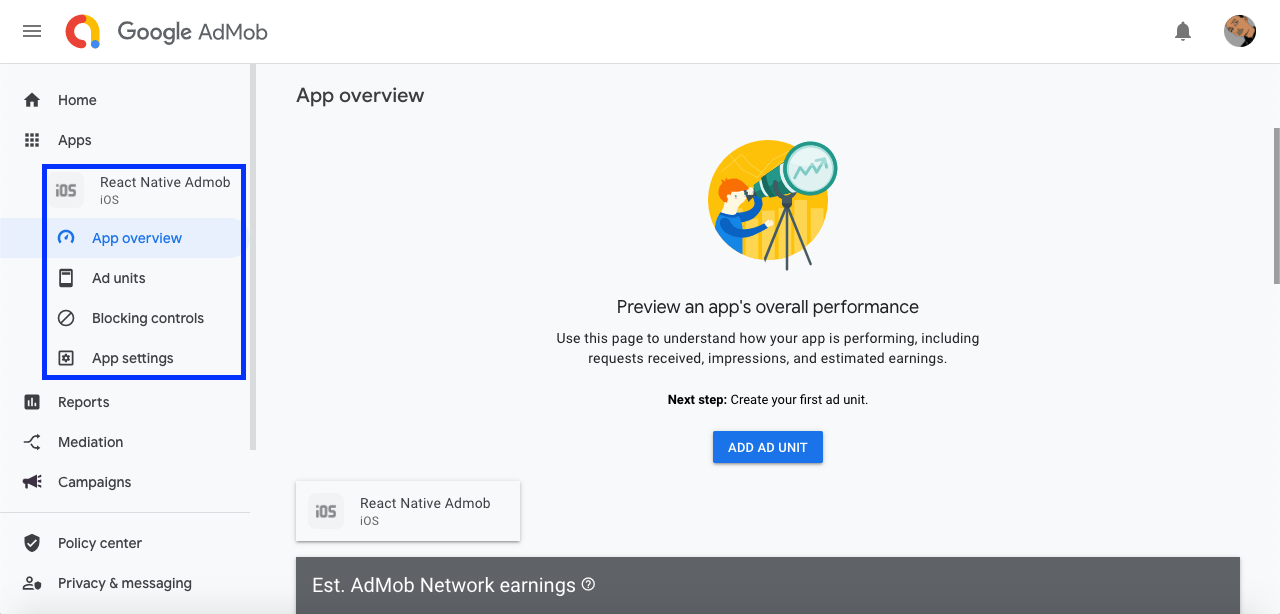Open the Privacy & messaging icon

tap(31, 583)
